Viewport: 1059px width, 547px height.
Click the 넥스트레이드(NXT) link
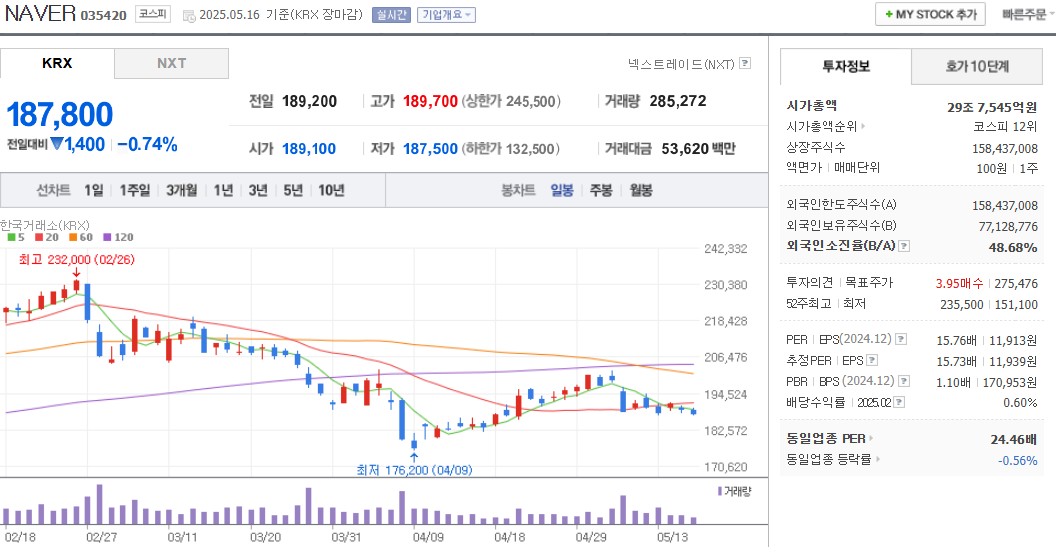point(681,64)
